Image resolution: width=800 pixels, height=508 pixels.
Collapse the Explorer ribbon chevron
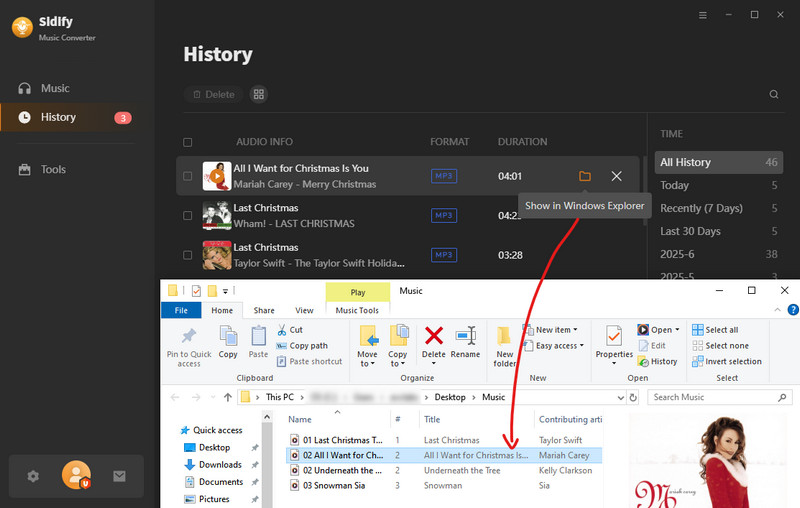(x=778, y=310)
